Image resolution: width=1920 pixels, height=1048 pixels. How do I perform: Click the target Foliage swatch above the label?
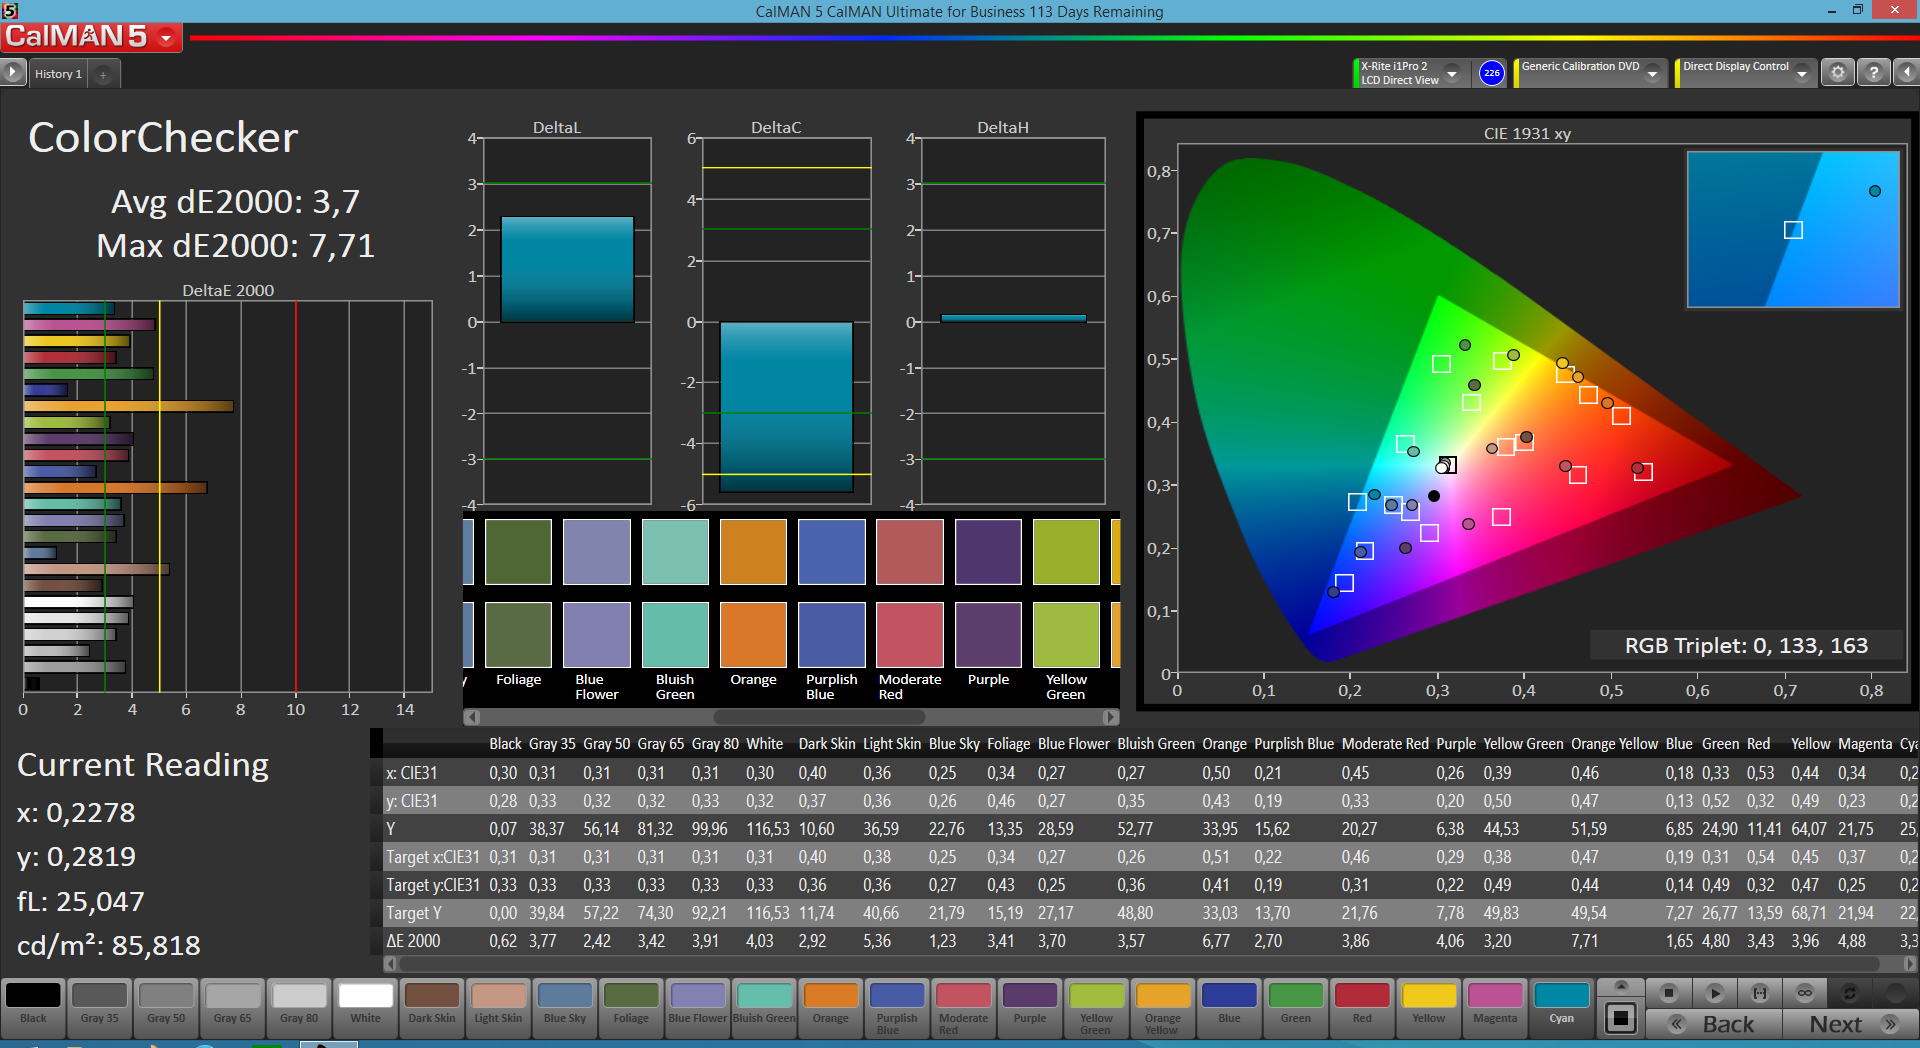click(518, 634)
